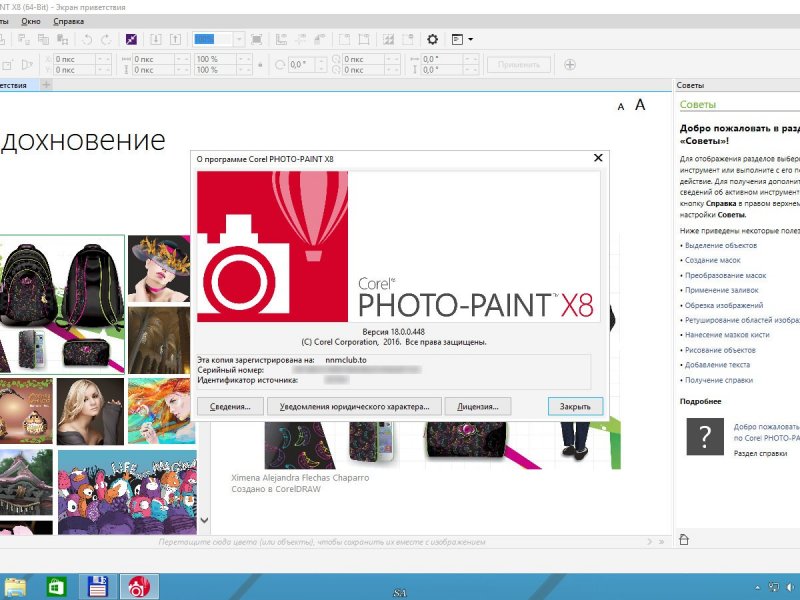The image size is (800, 600).
Task: Open Добавление текста hint link
Action: click(717, 365)
